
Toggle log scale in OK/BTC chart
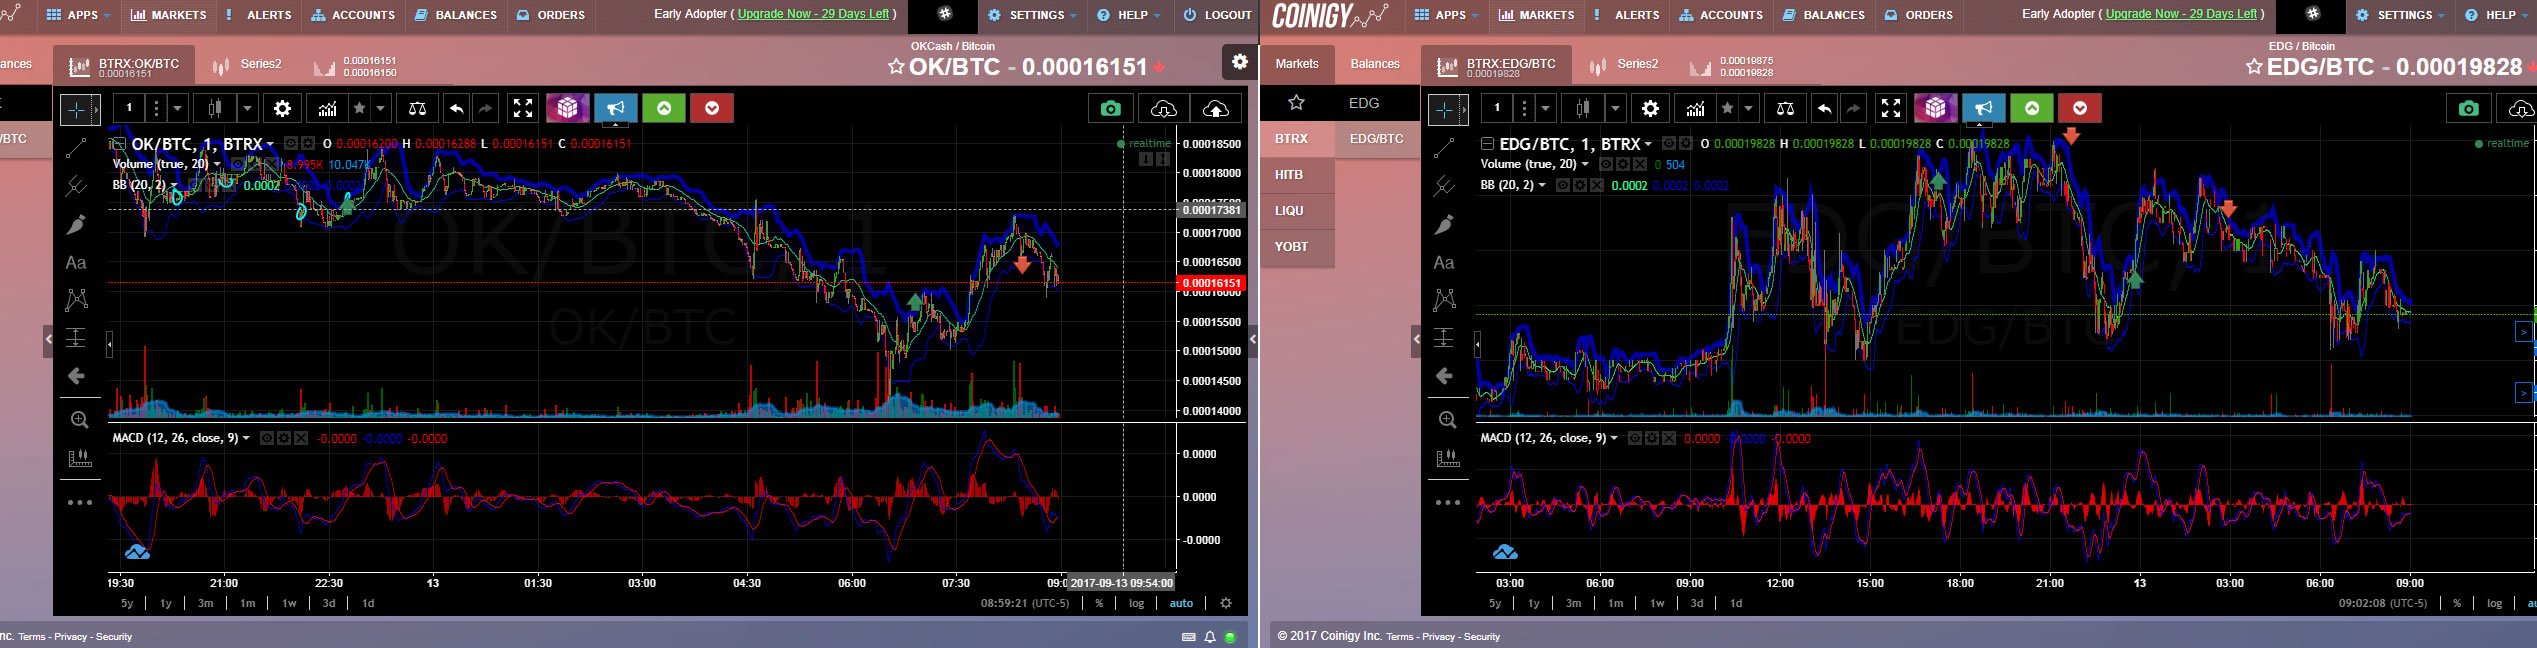(1136, 603)
